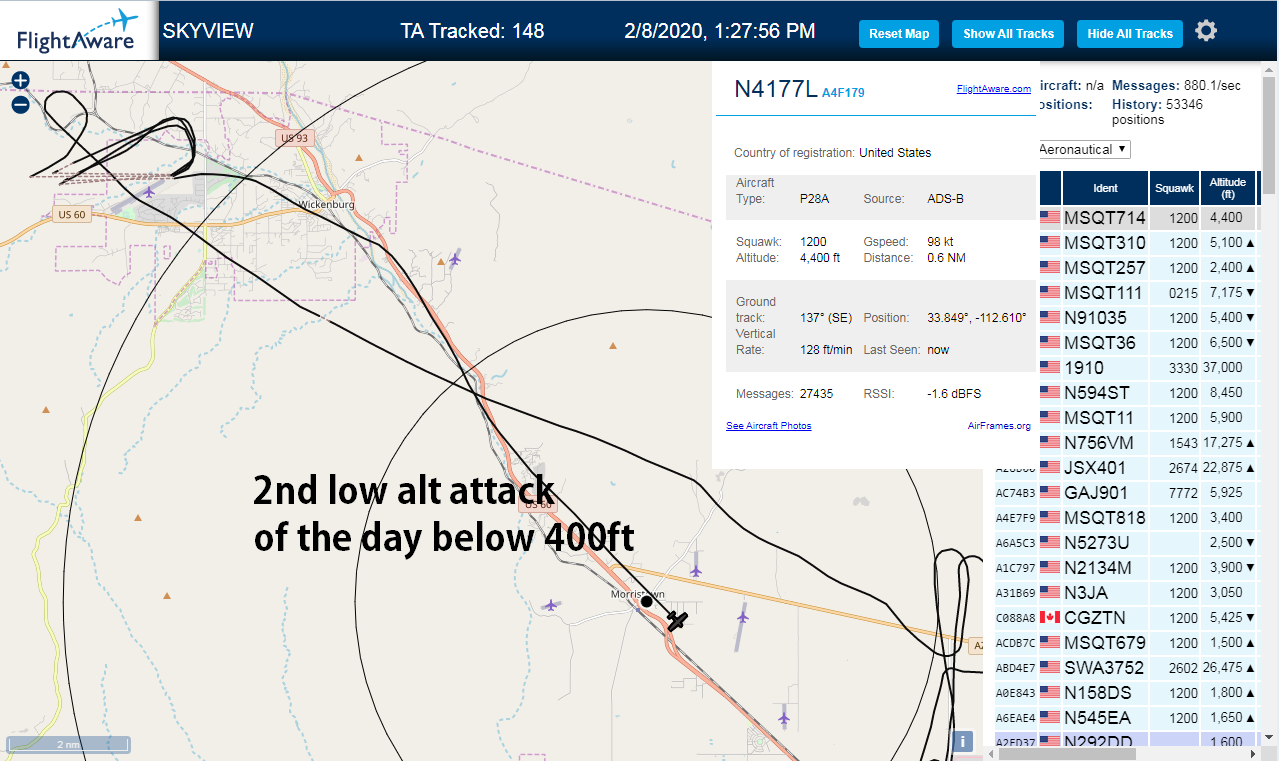Select the tracked aircraft icon near Morristown
The image size is (1279, 761).
pyautogui.click(x=677, y=621)
